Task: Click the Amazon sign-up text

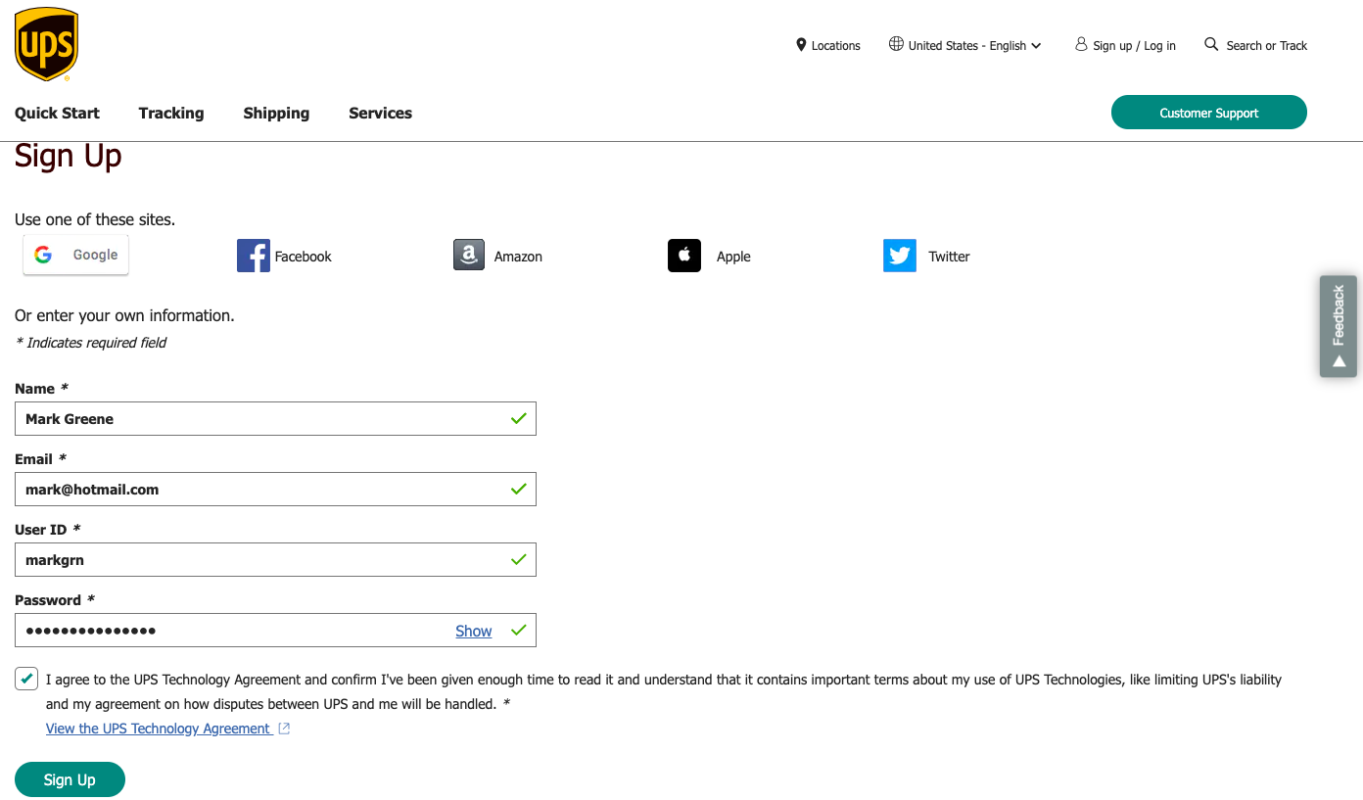Action: [518, 257]
